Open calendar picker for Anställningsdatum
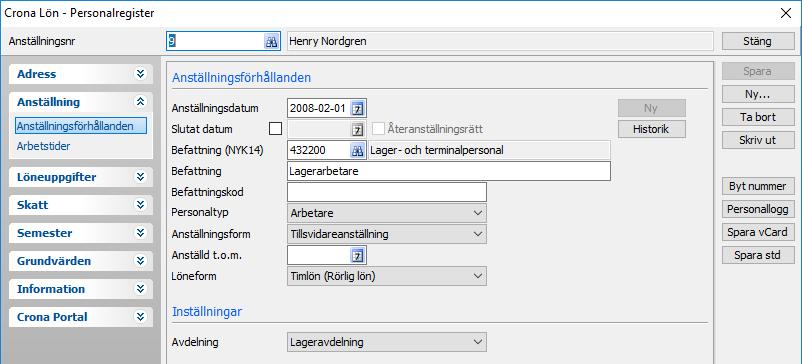Image resolution: width=802 pixels, height=364 pixels. [x=358, y=108]
